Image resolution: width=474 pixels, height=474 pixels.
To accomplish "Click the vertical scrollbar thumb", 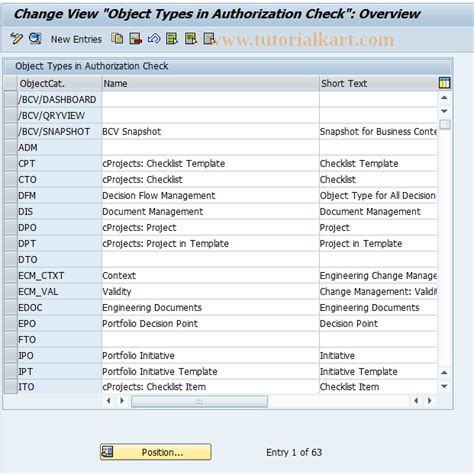I will coord(444,124).
